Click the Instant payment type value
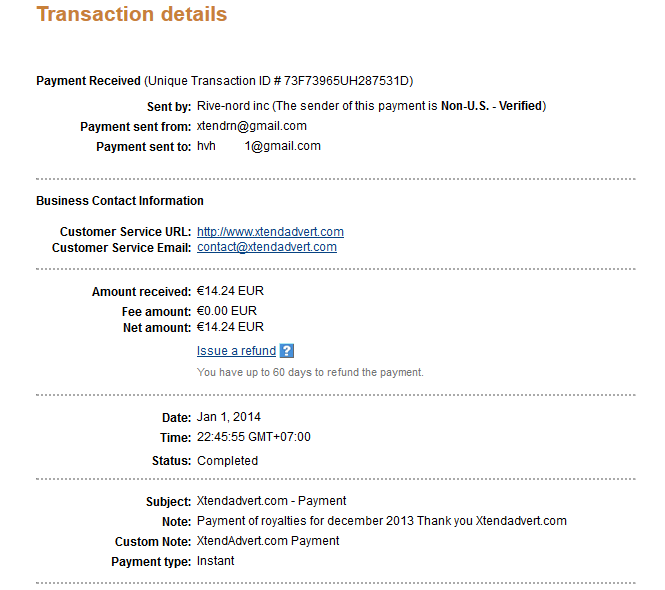Viewport: 665px width, 590px height. tap(215, 561)
